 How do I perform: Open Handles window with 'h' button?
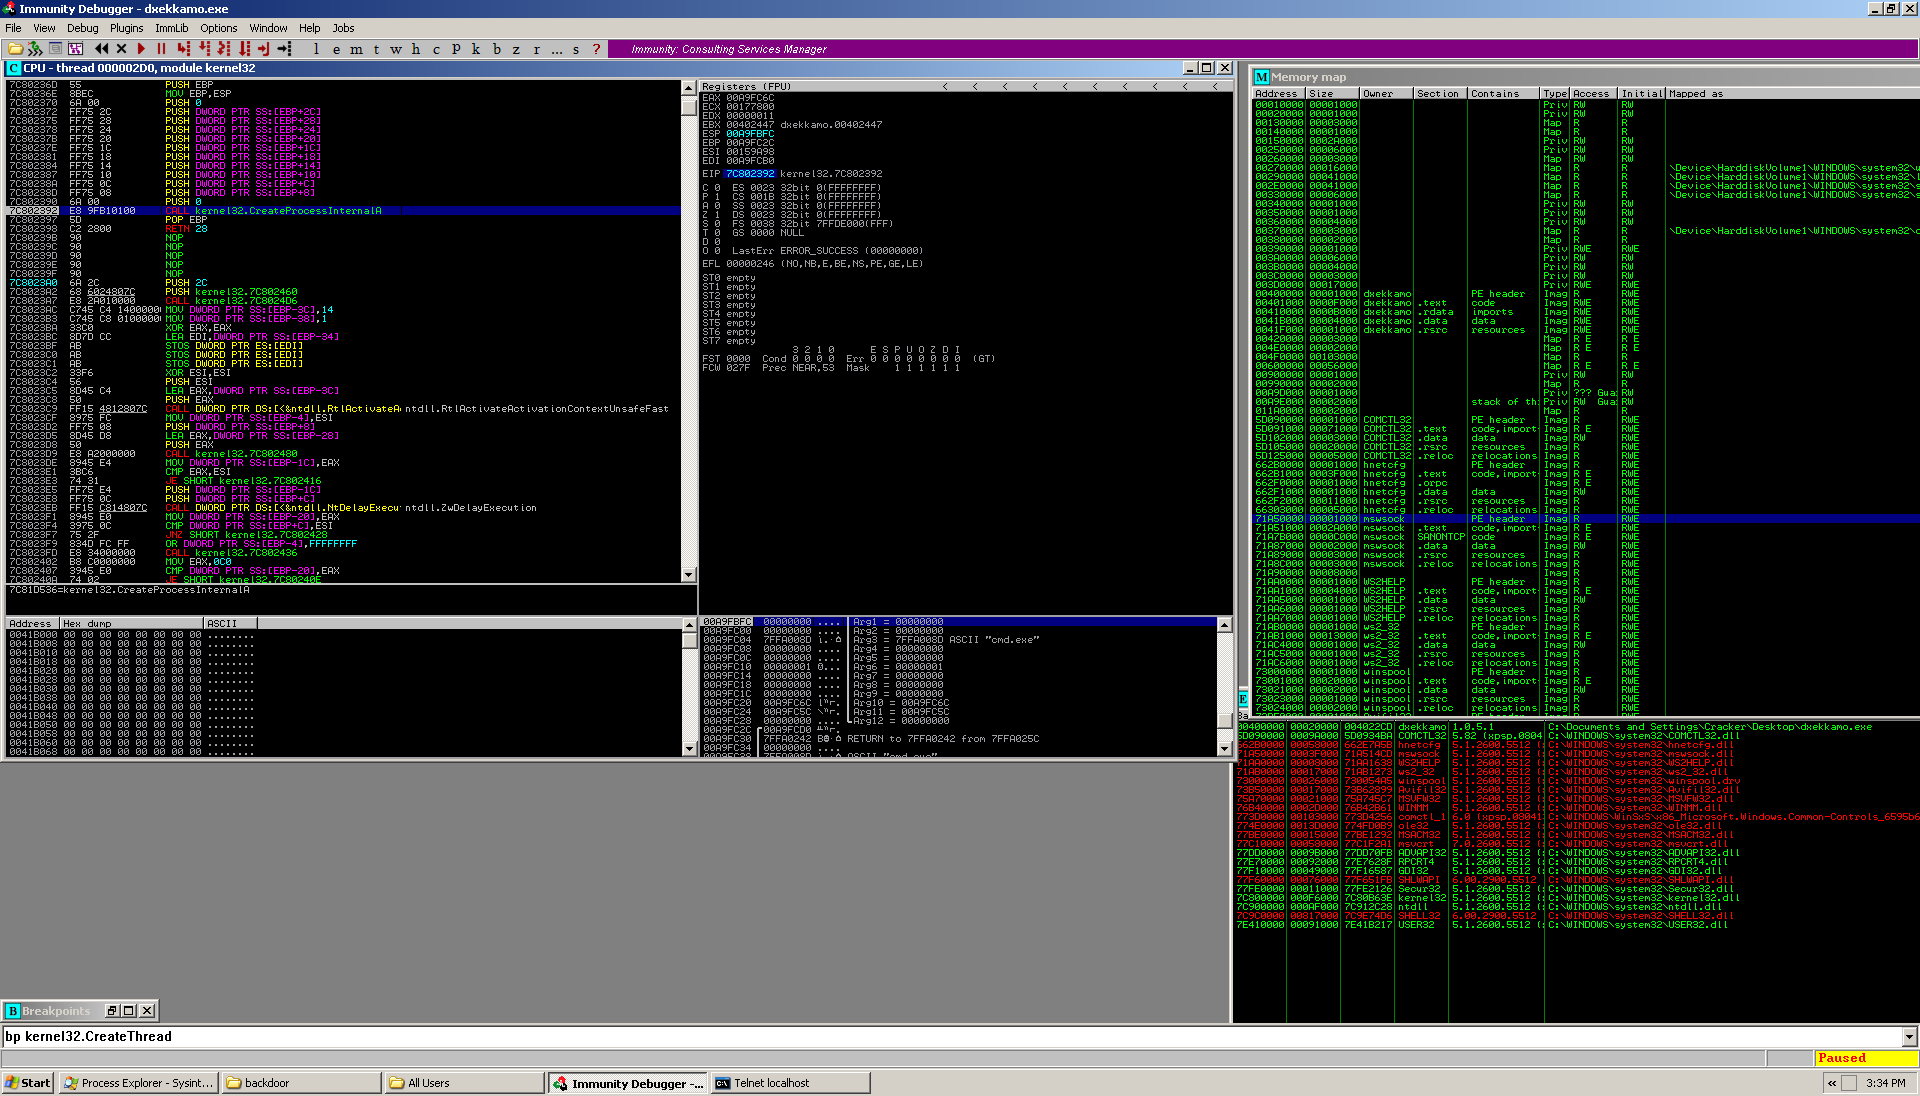point(416,49)
